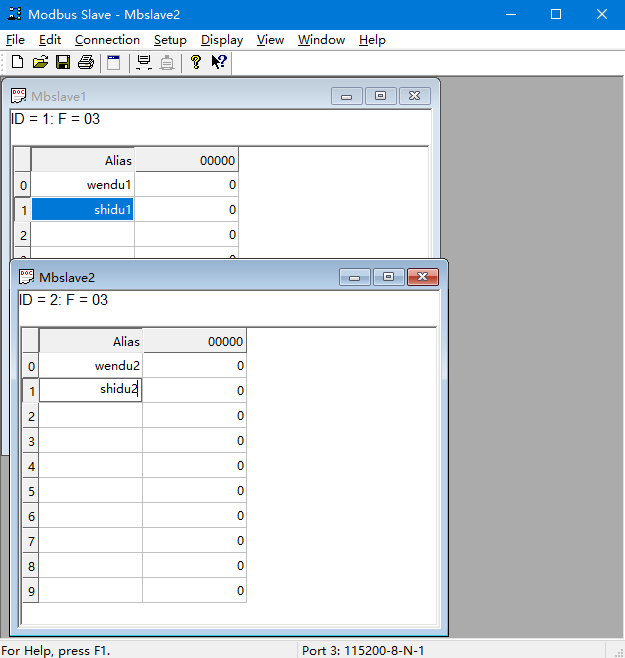Select the highlighted shidu1 cell in Mbslave1

(83, 209)
